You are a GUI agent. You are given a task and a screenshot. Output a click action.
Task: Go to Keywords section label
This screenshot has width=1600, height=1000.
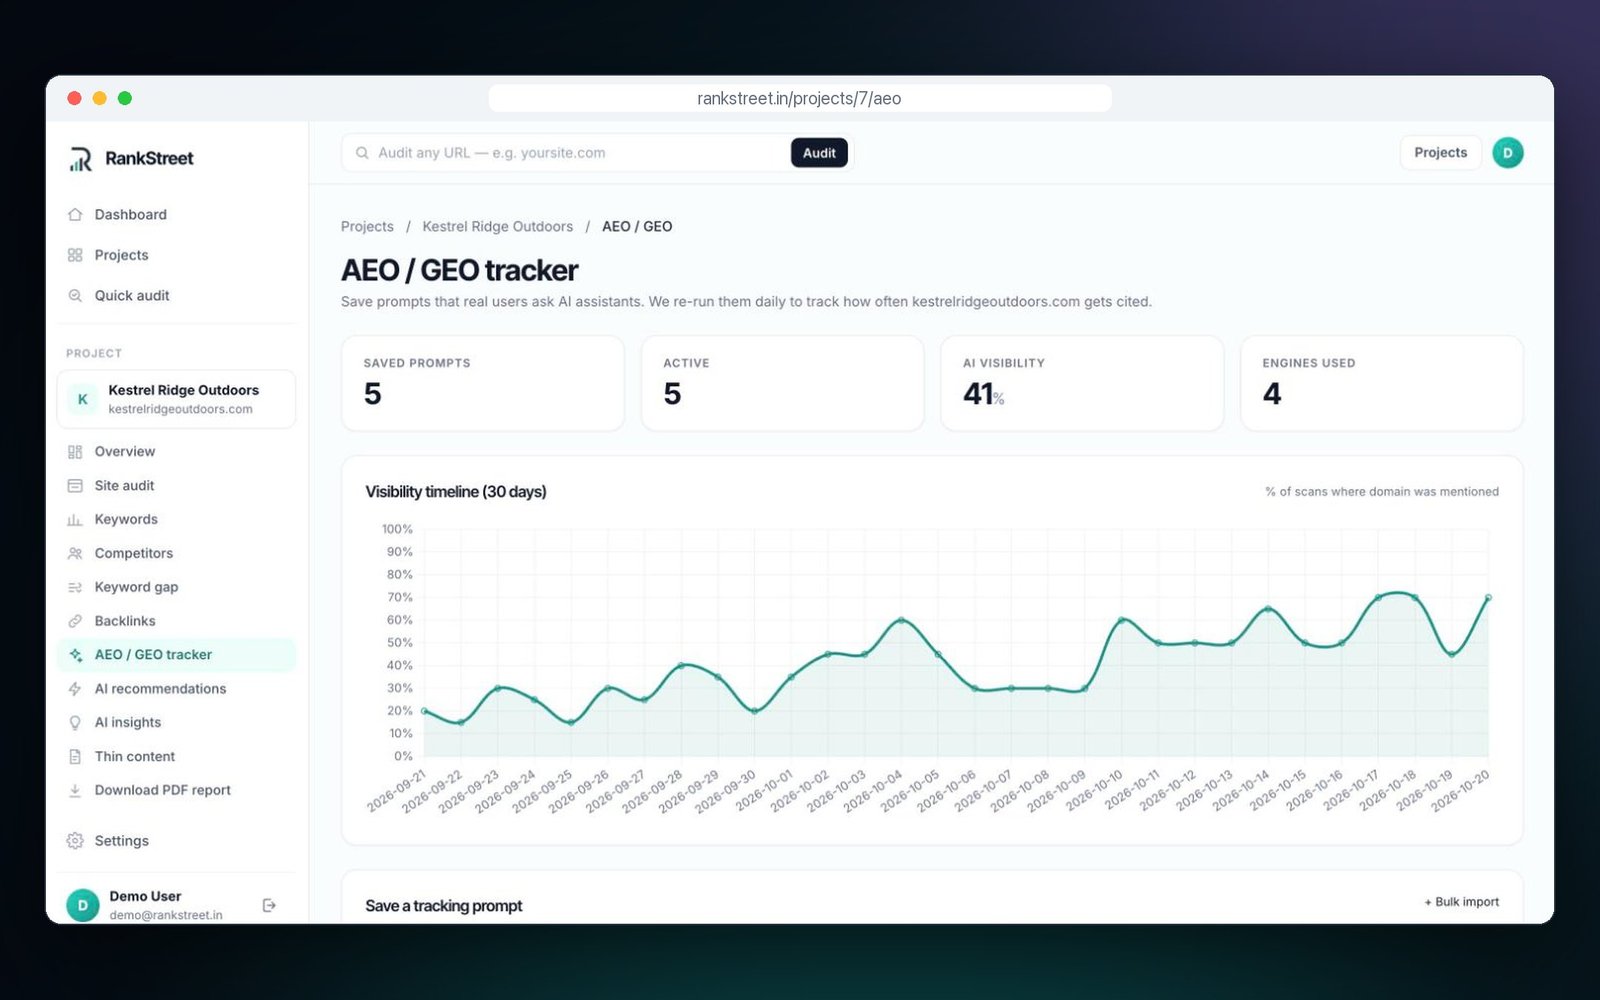point(126,520)
